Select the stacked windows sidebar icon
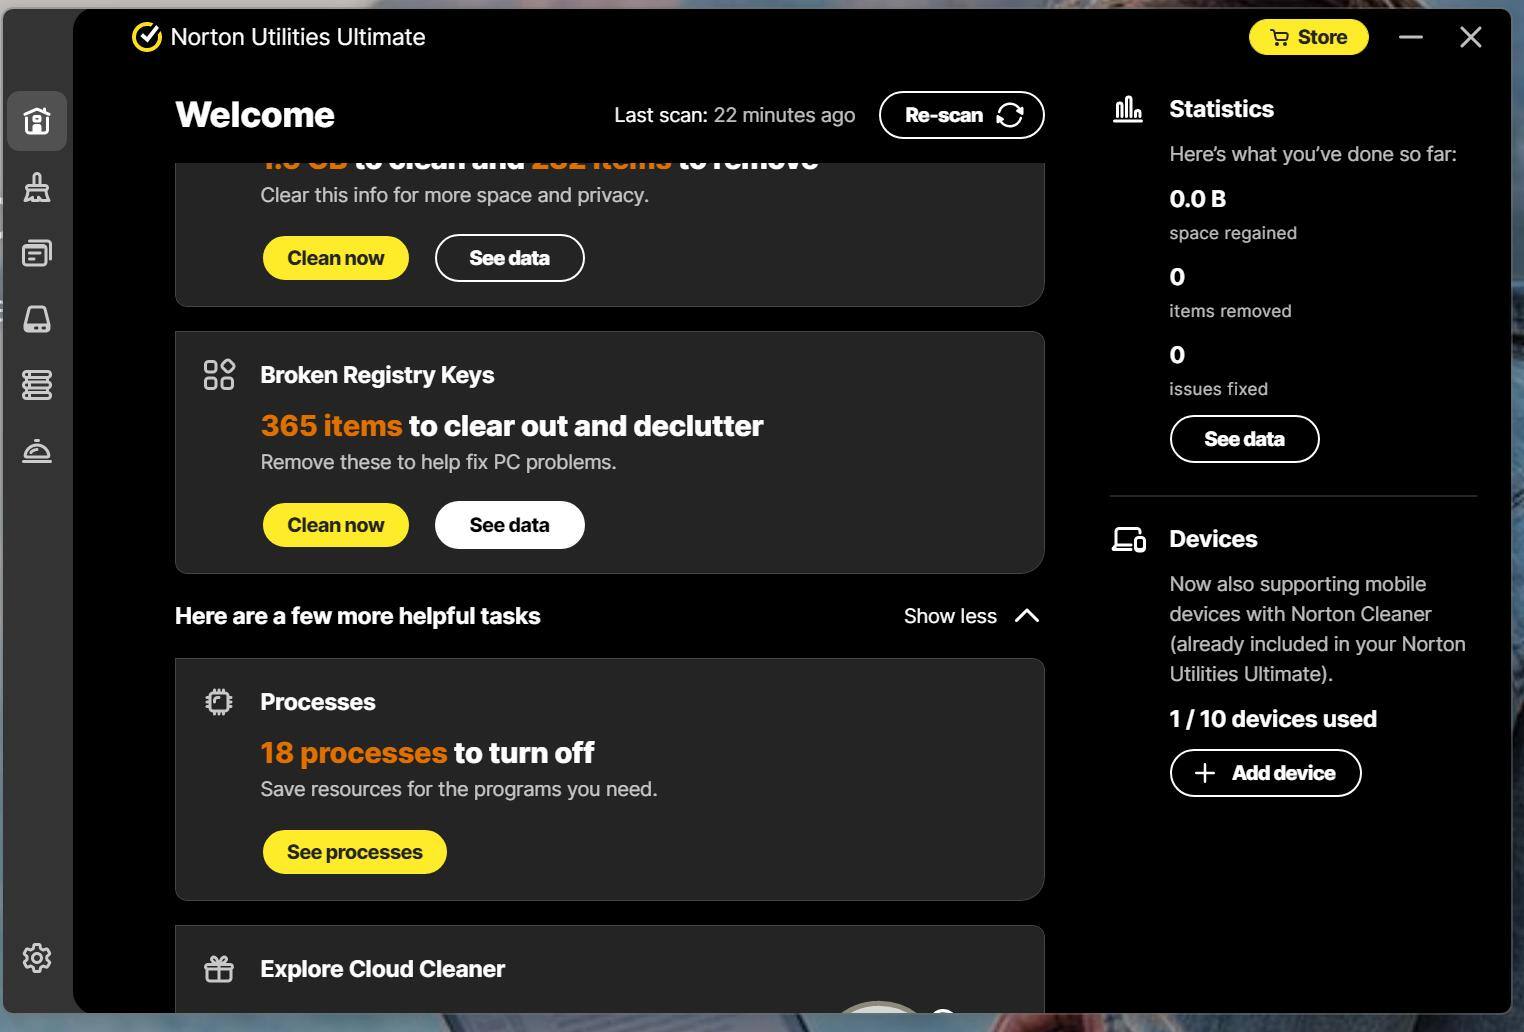Screen dimensions: 1524x1032 click(37, 253)
